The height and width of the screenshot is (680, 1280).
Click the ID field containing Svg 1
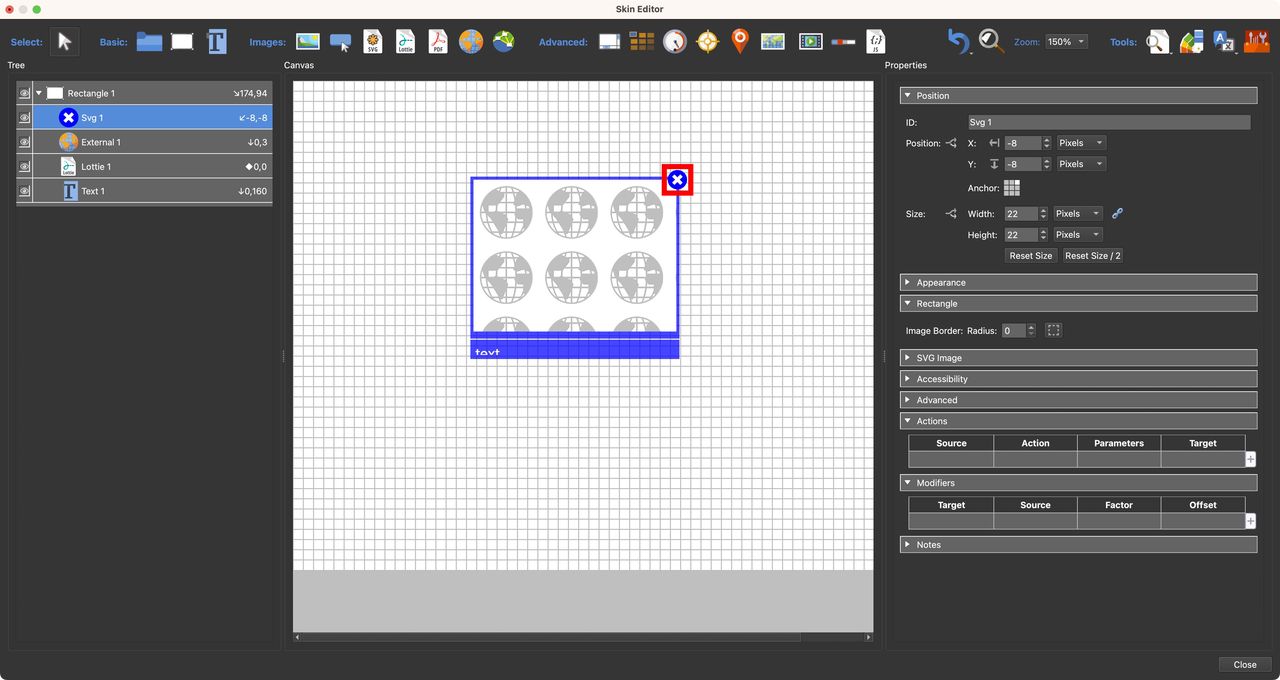coord(1108,122)
